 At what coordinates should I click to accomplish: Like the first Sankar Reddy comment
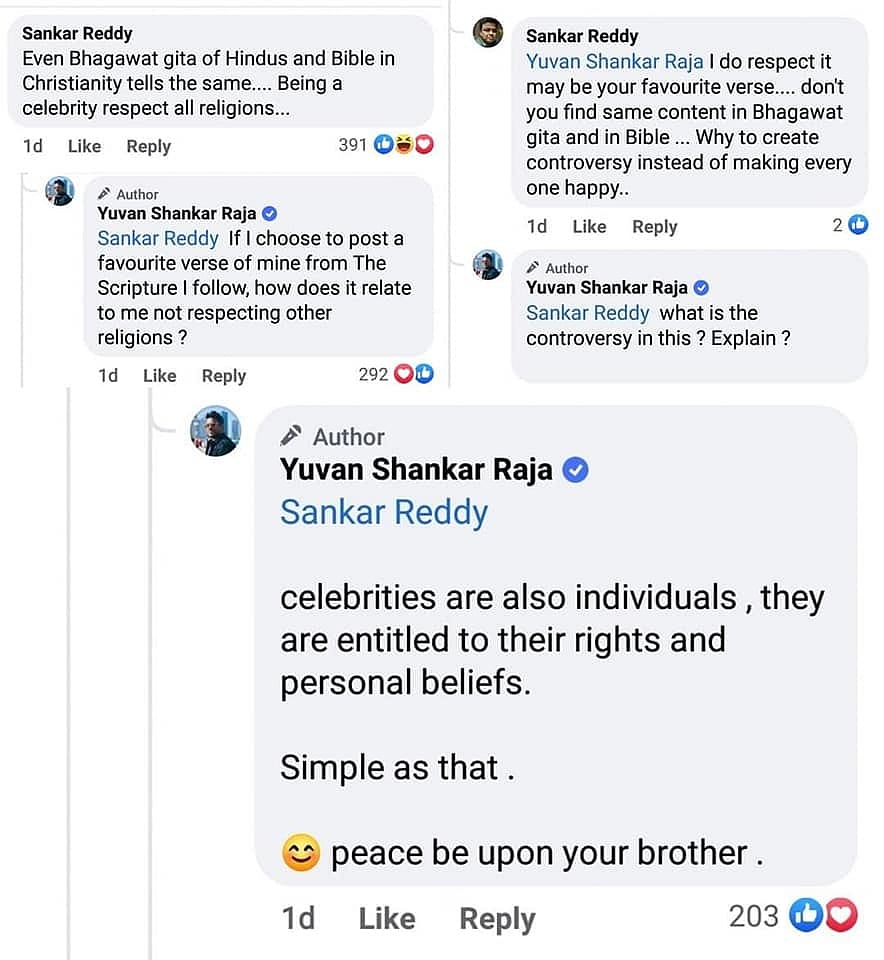(x=84, y=146)
